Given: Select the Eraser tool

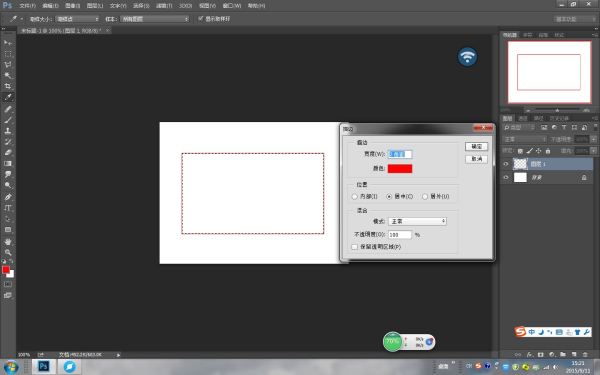Looking at the screenshot, I should click(8, 152).
